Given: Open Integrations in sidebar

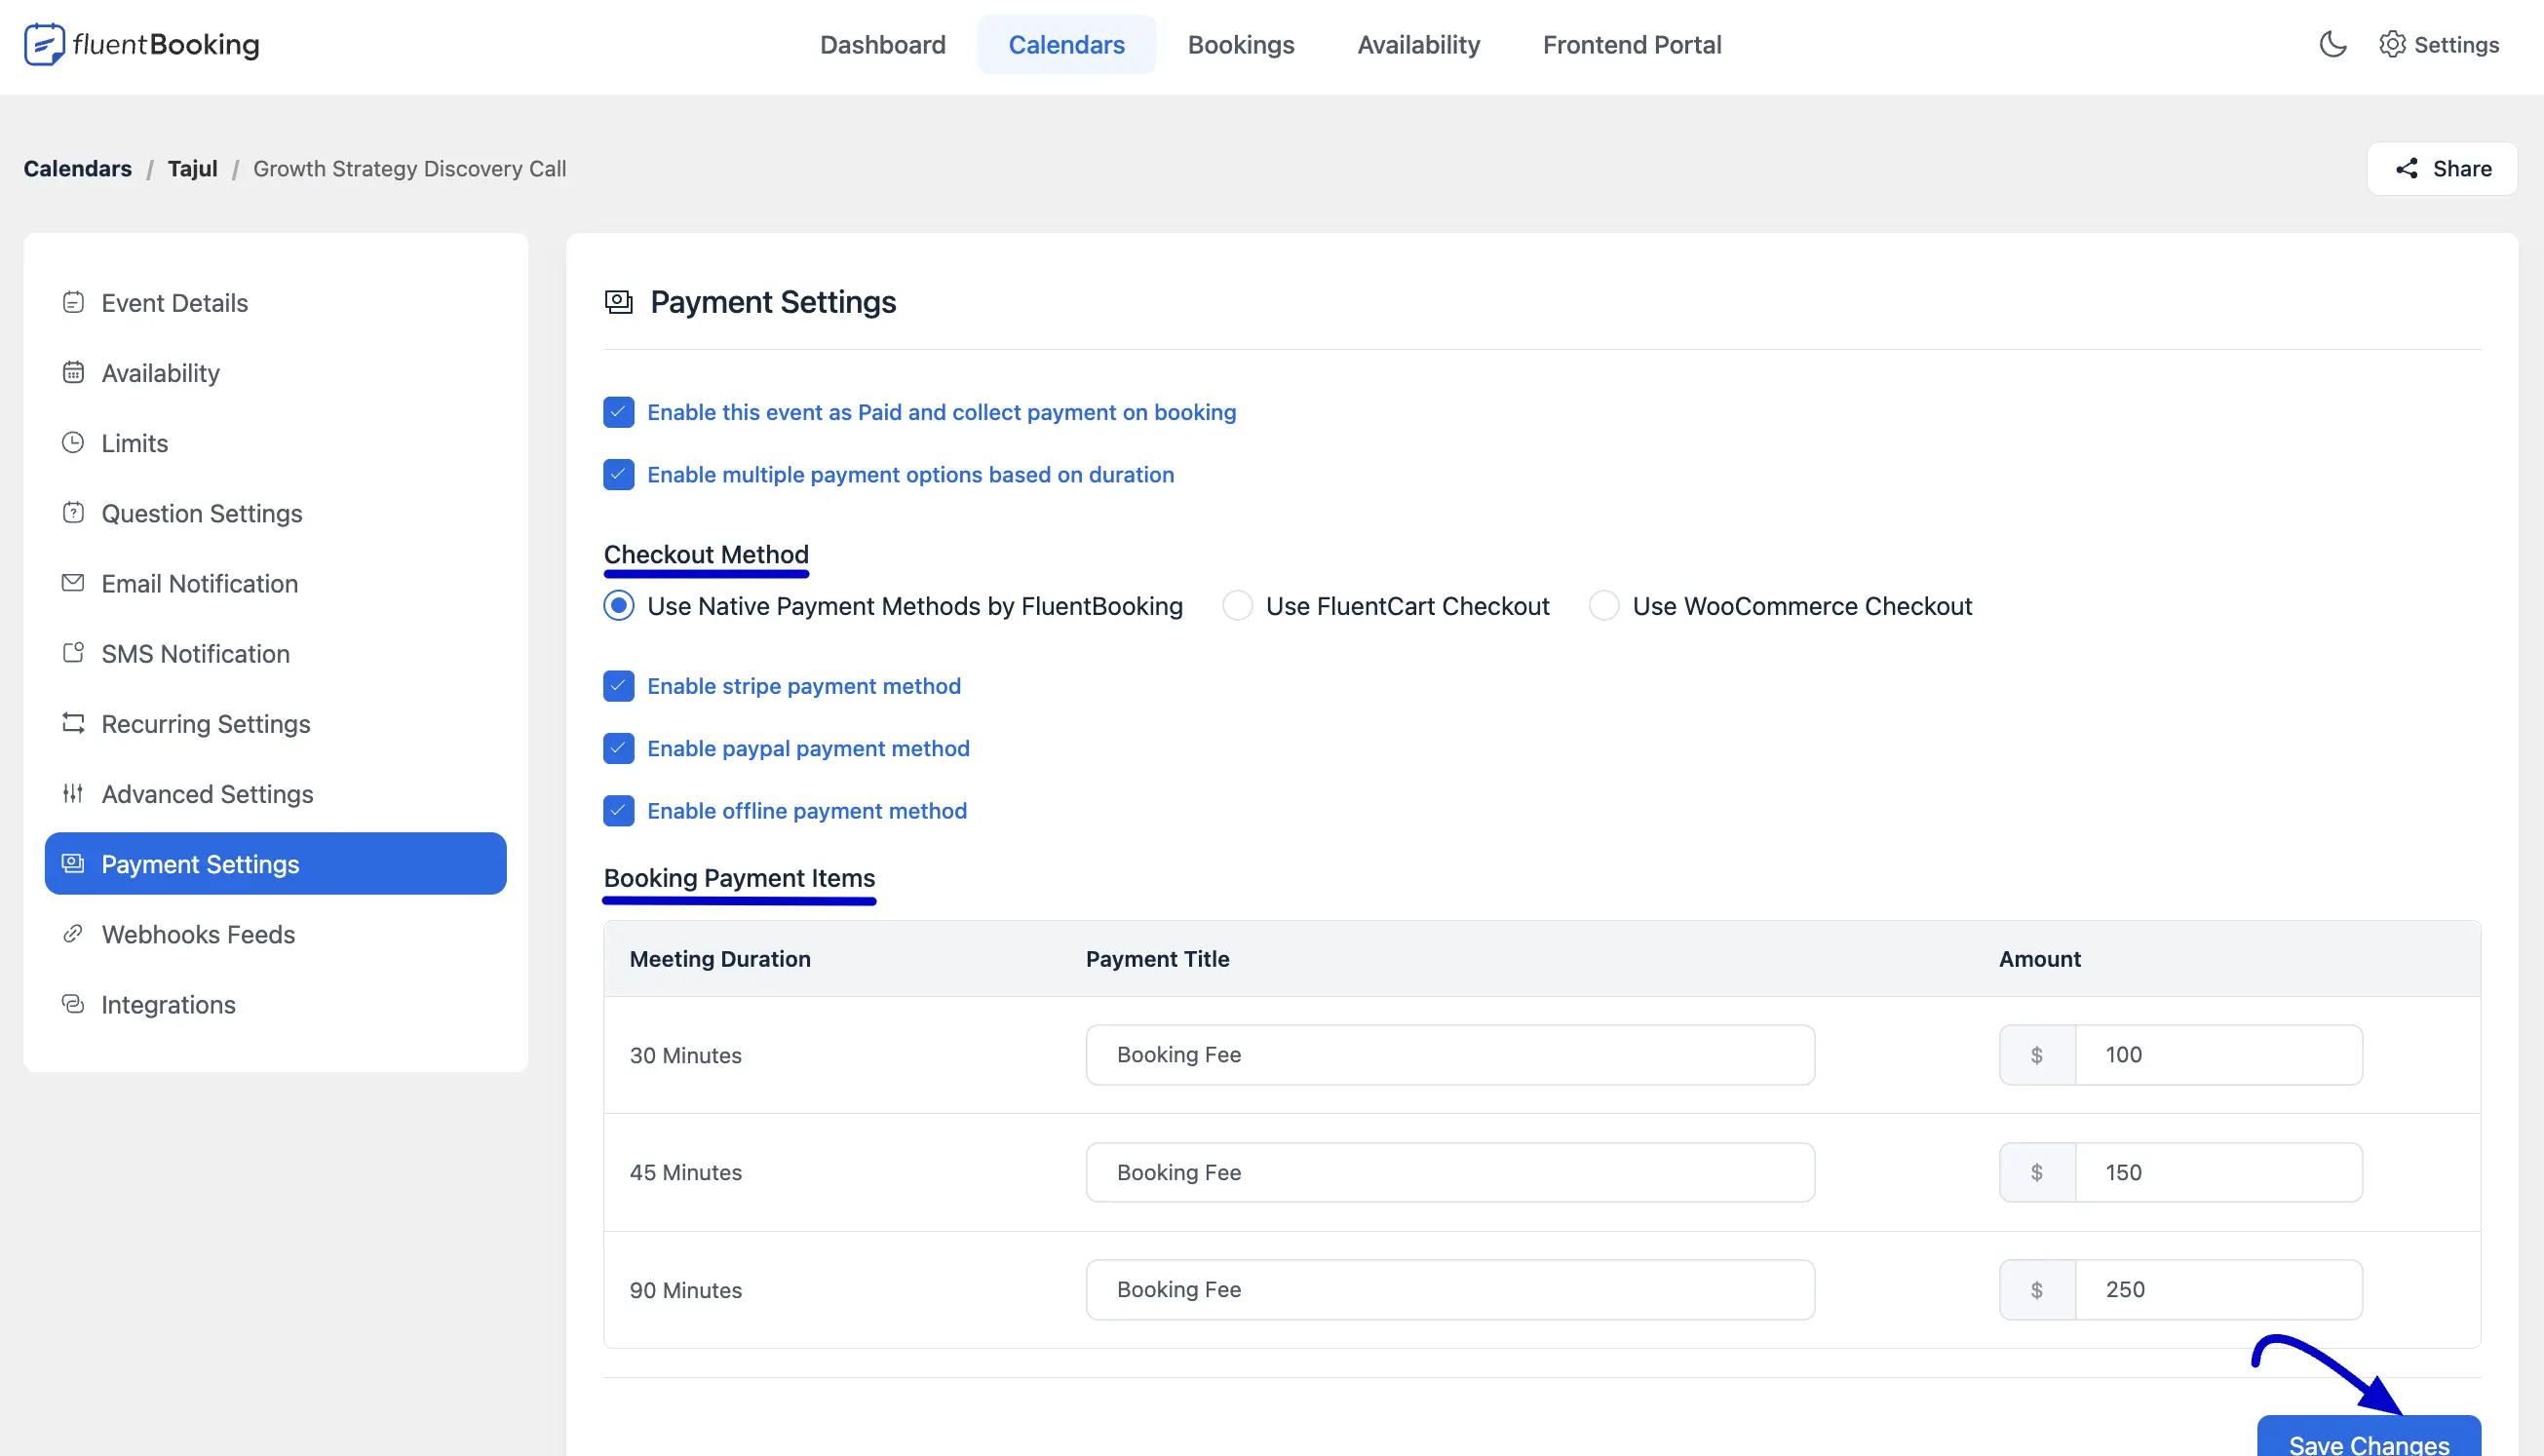Looking at the screenshot, I should pyautogui.click(x=275, y=1003).
